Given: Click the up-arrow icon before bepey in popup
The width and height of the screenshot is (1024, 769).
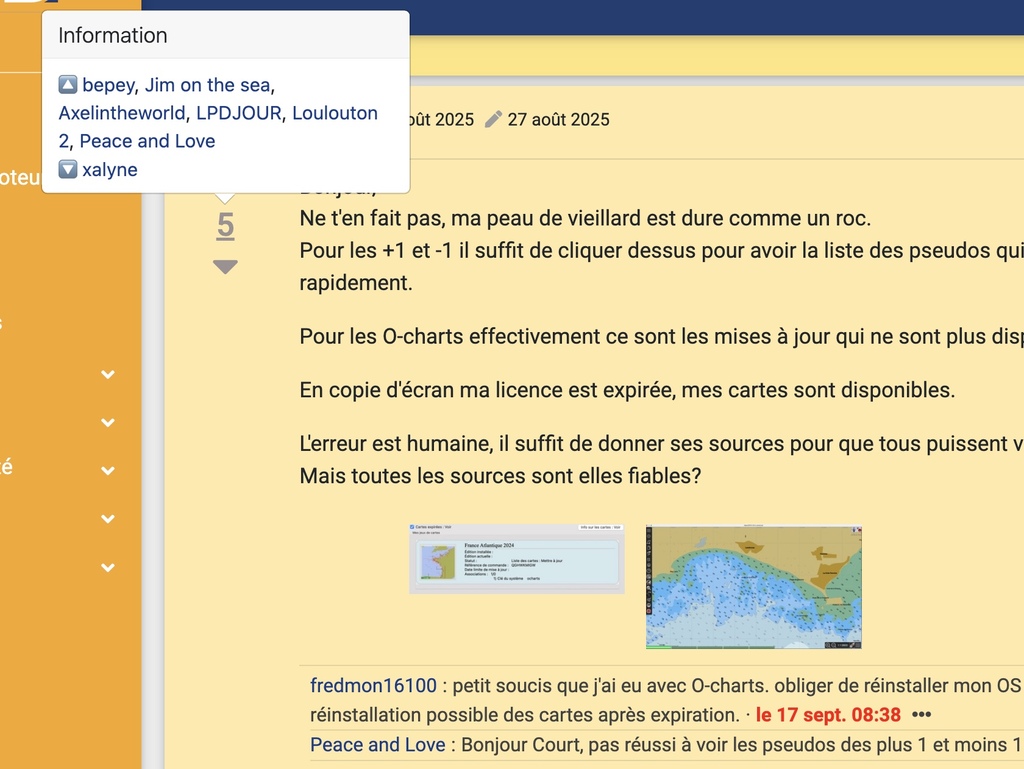Looking at the screenshot, I should click(x=68, y=85).
